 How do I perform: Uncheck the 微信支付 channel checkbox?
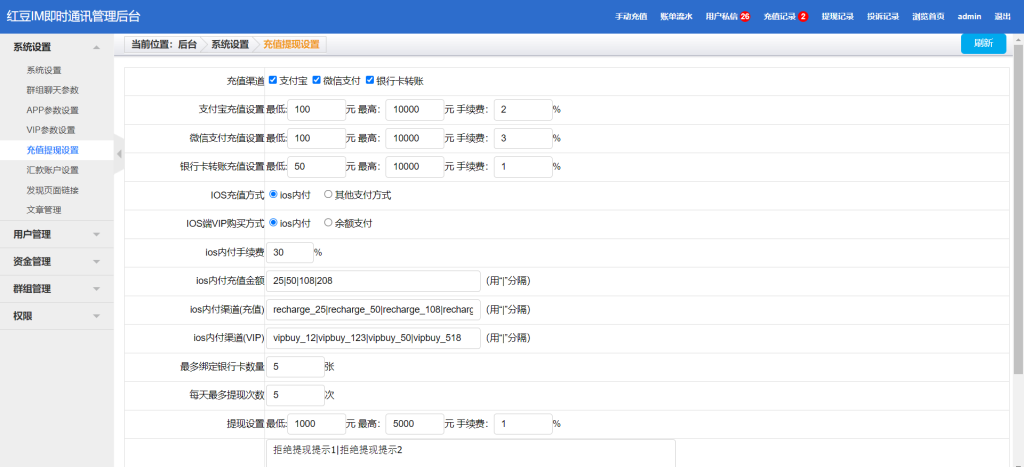(x=317, y=80)
